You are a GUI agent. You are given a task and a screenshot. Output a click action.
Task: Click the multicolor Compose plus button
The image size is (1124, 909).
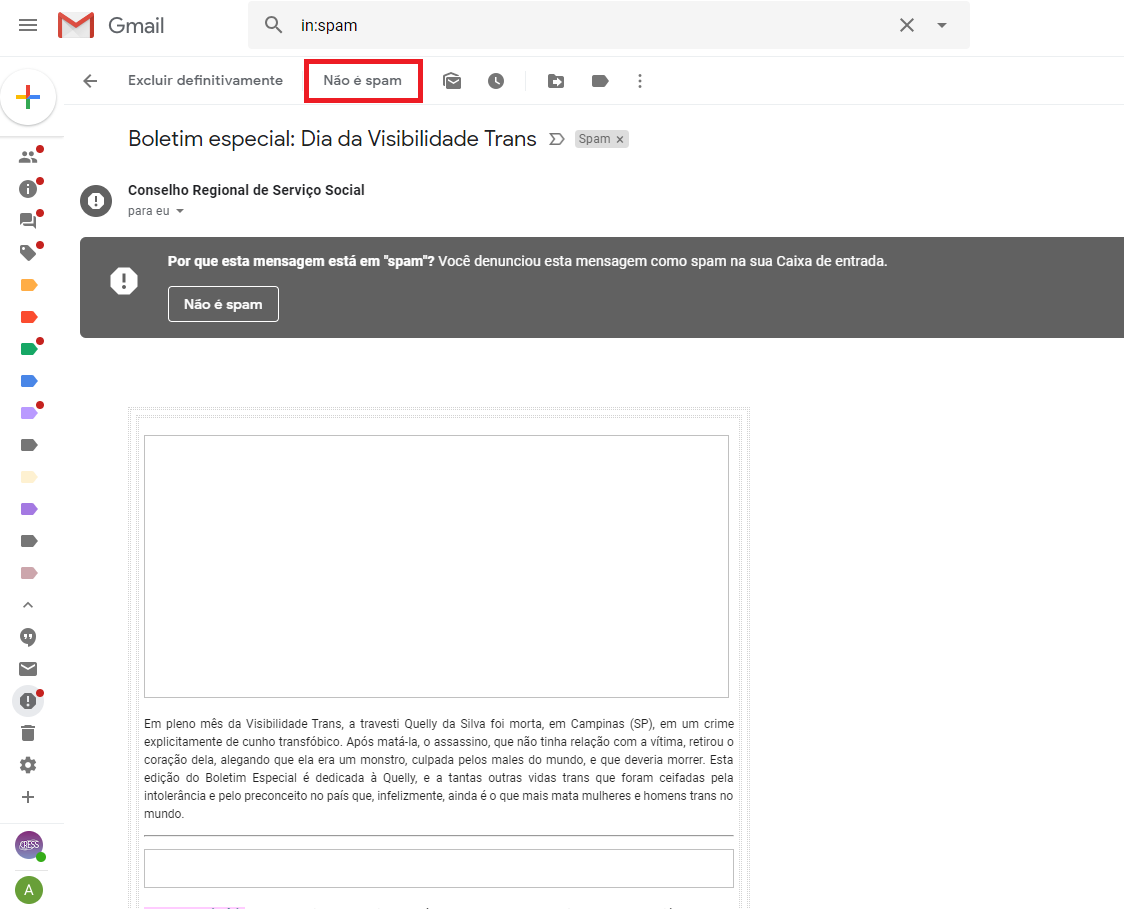28,97
